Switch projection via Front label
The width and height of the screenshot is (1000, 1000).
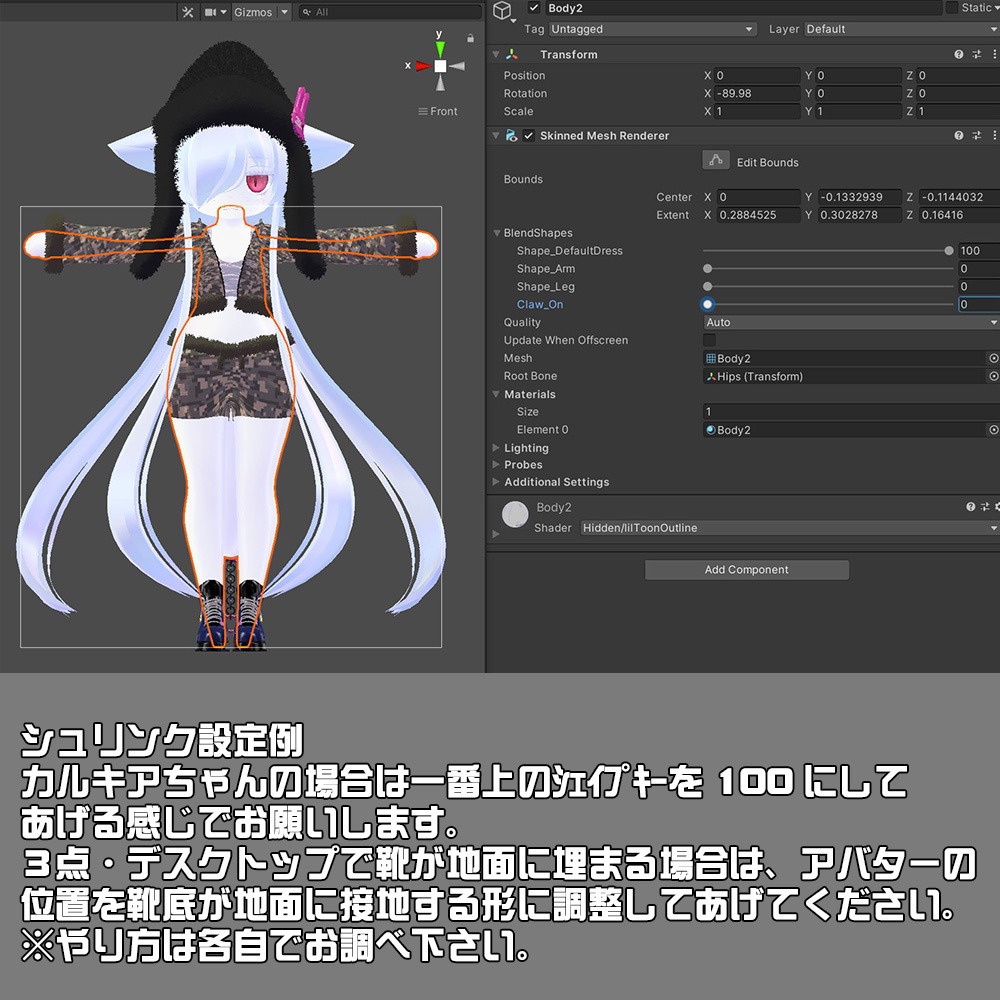pos(438,111)
